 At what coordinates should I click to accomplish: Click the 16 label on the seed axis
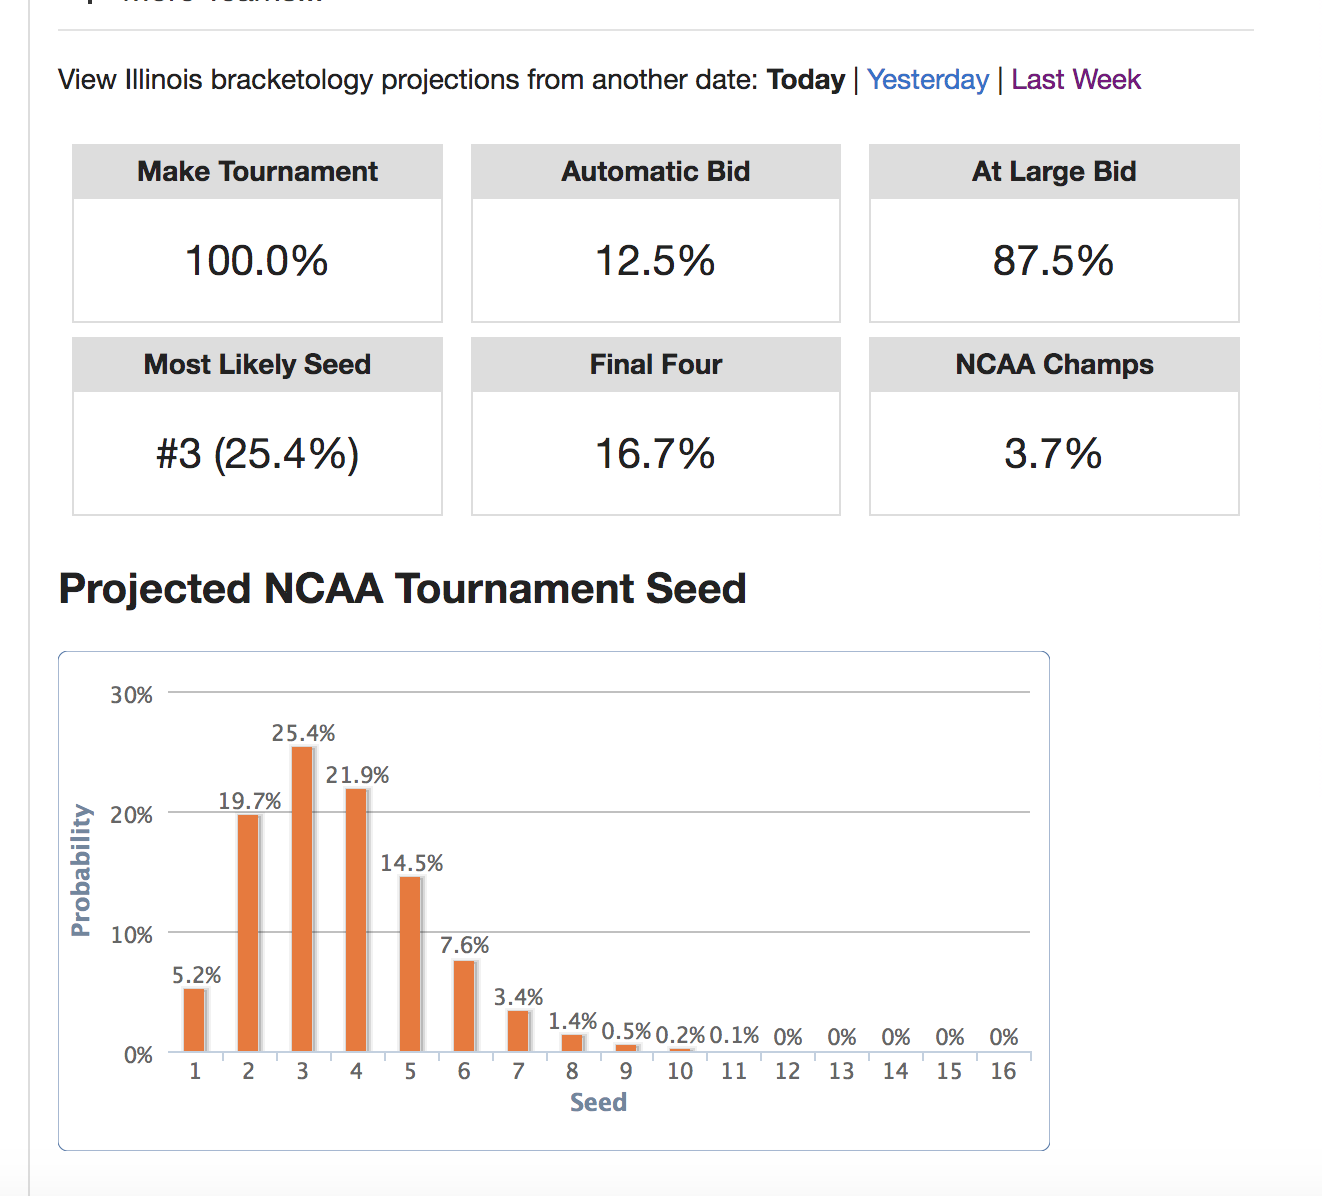[x=1003, y=1071]
